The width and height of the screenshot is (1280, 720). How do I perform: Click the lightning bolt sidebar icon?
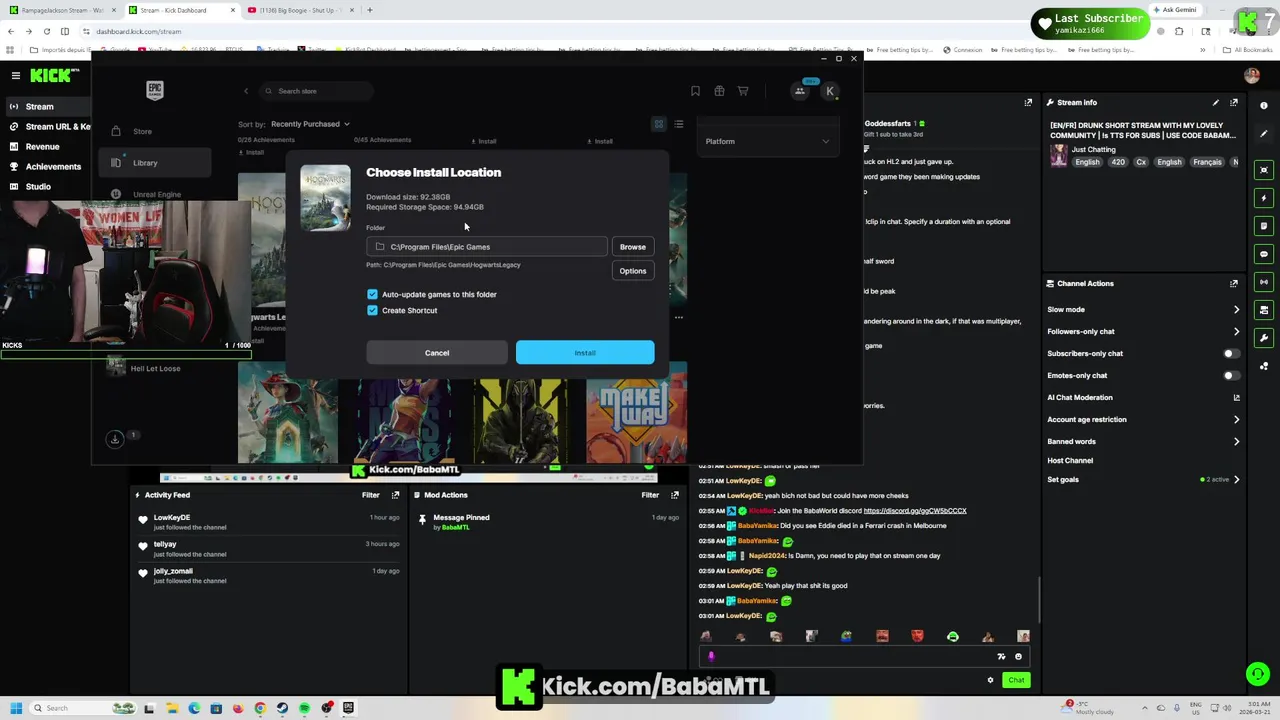1264,198
